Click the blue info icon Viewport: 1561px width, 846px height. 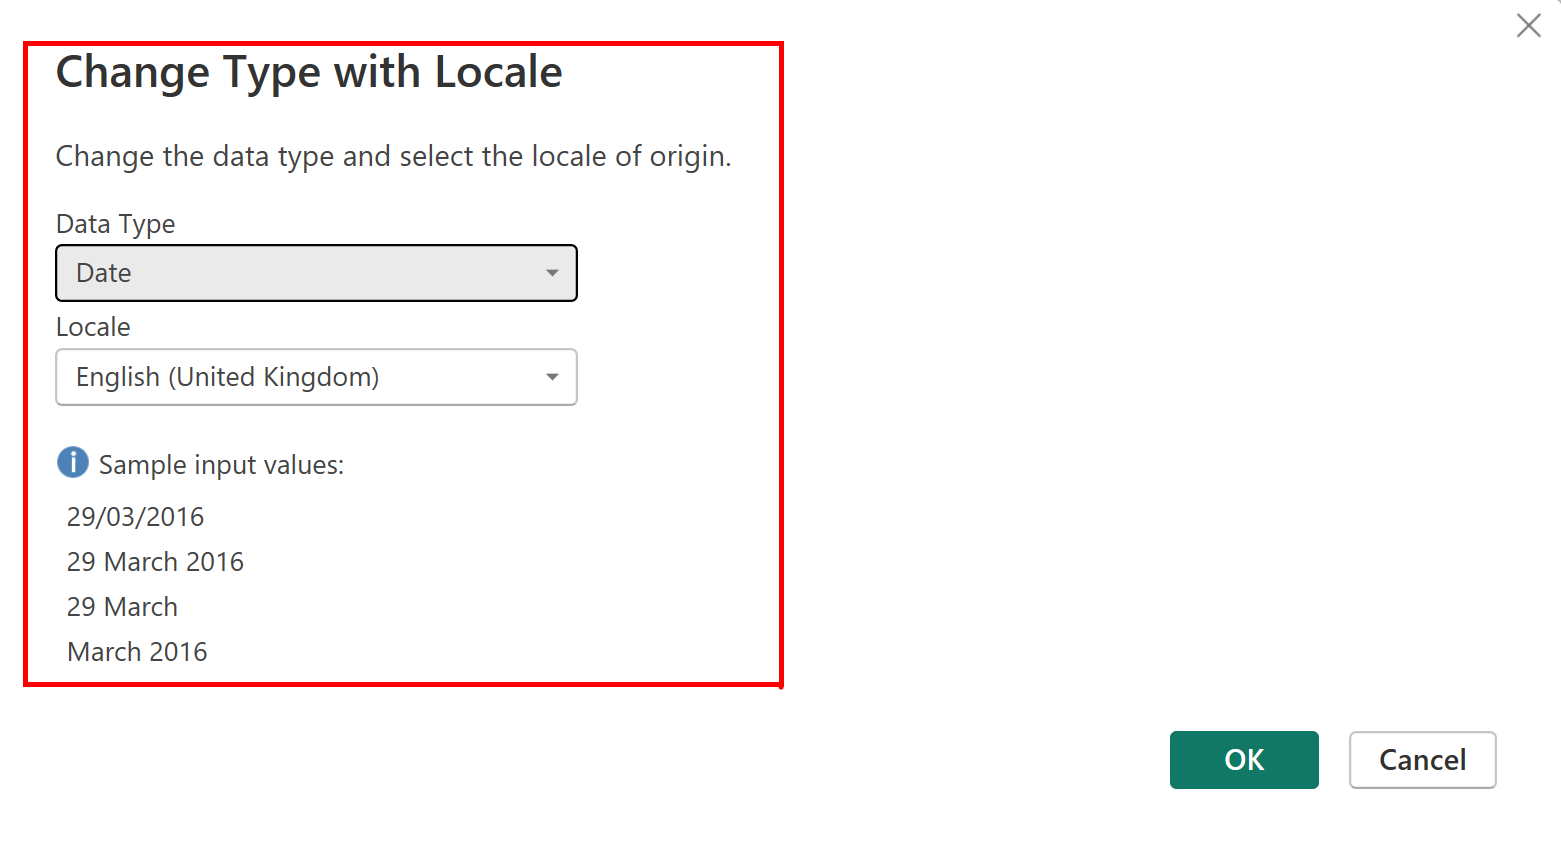(73, 463)
